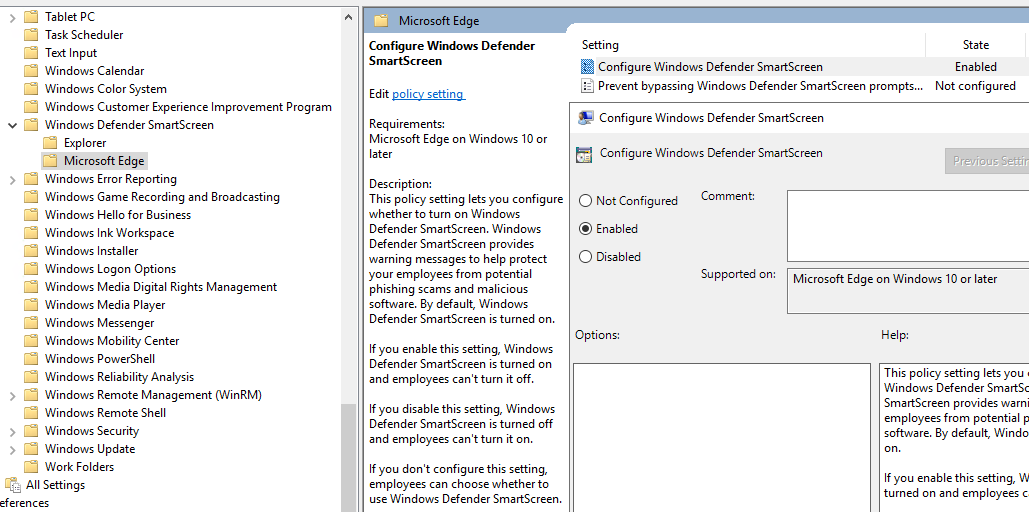Click the policy setting icon beside dialog heading
Viewport: 1029px width, 512px height.
tap(584, 154)
